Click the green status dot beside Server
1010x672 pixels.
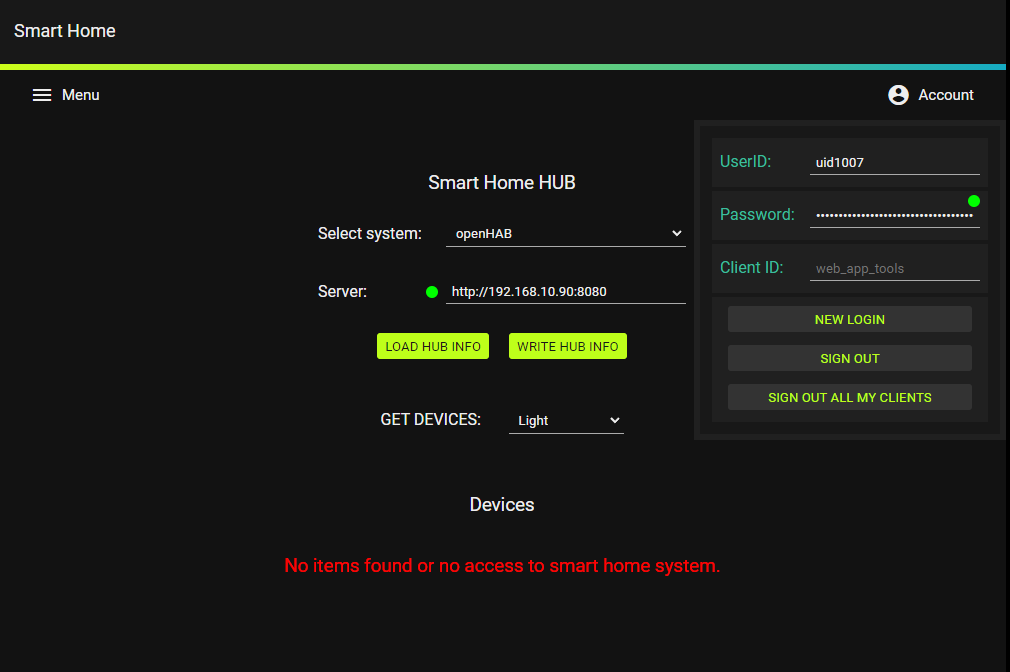pos(431,291)
